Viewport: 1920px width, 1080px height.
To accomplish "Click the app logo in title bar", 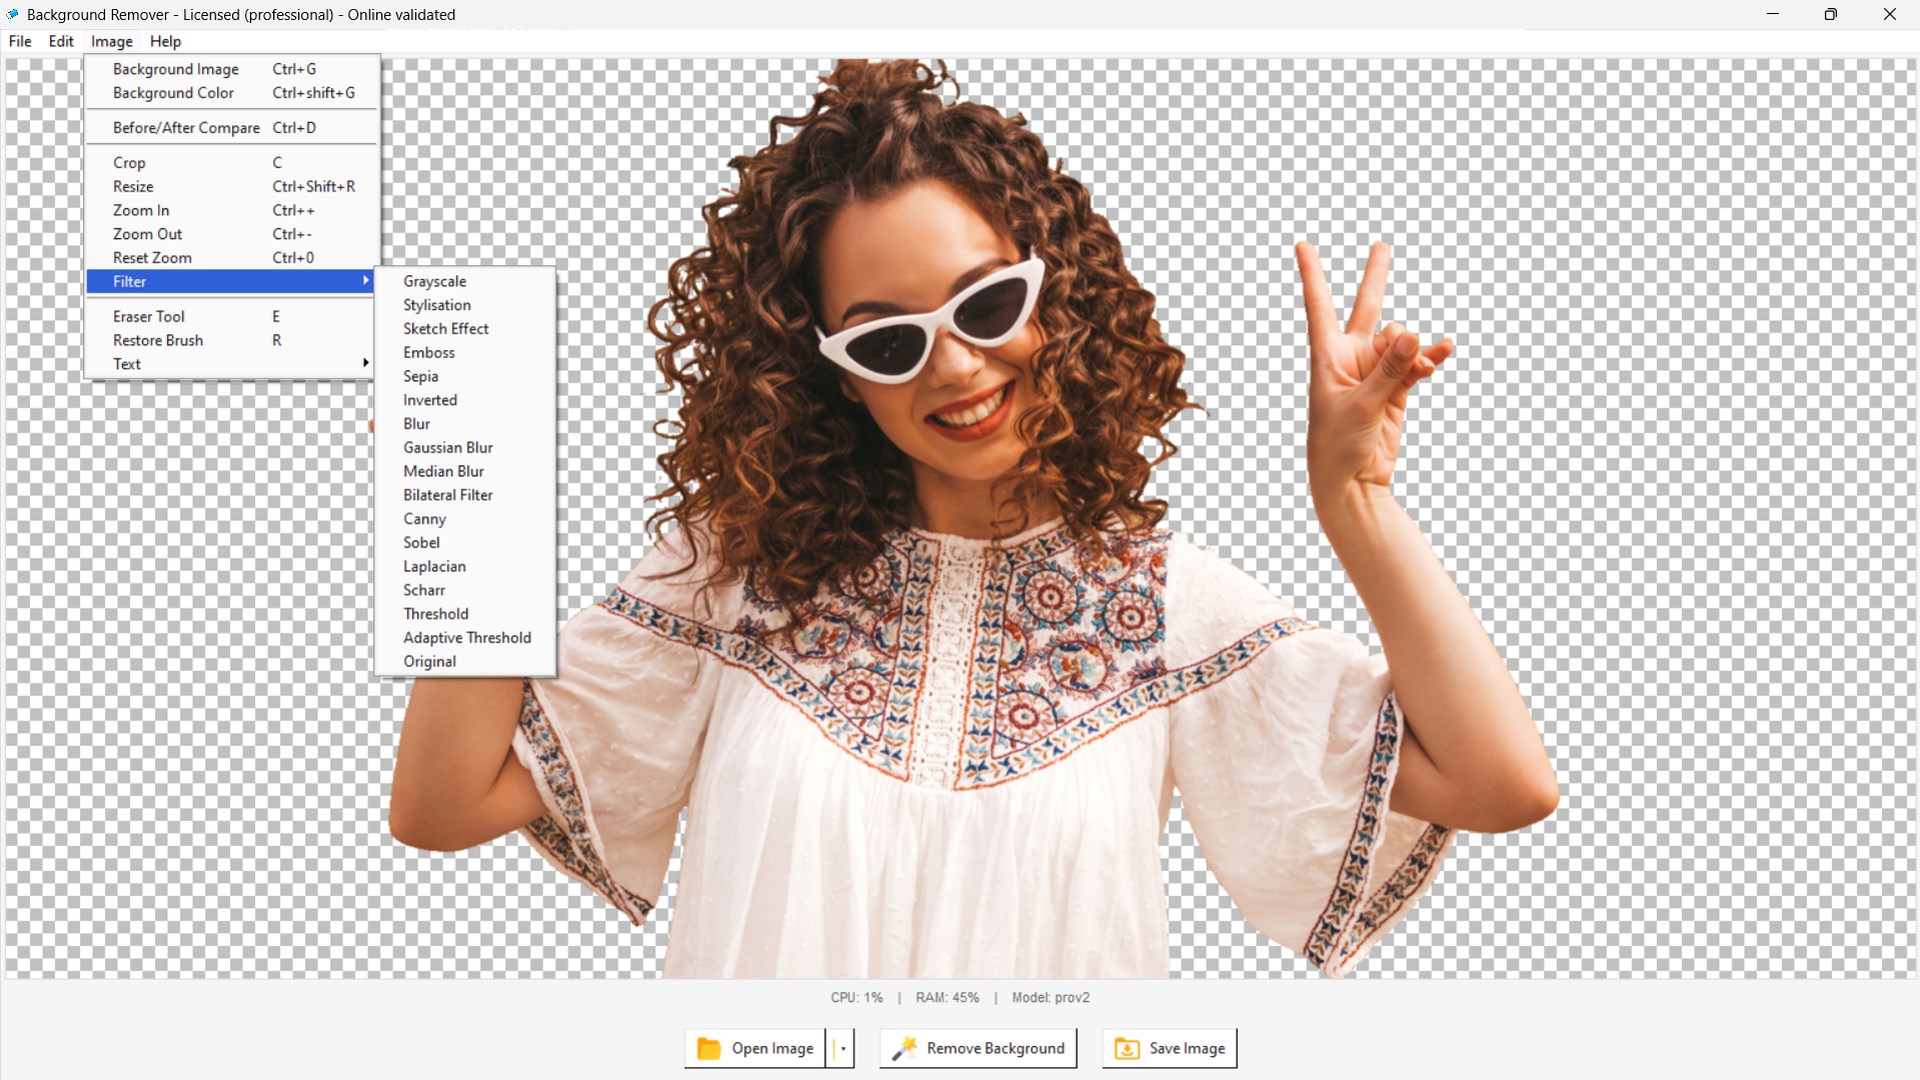I will tap(12, 14).
